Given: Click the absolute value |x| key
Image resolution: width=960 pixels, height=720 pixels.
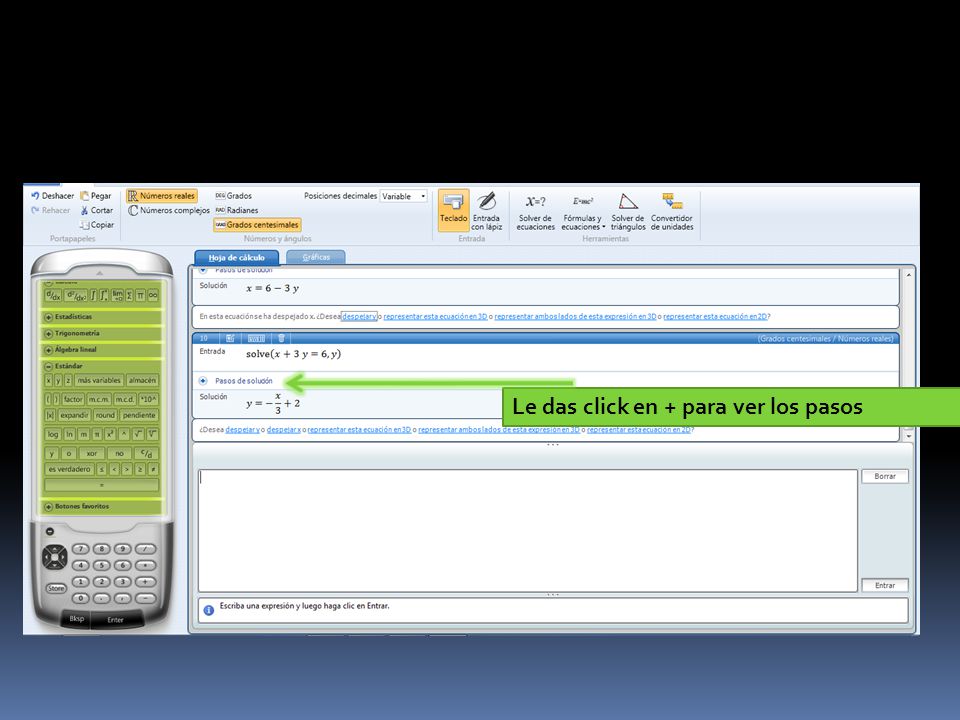Looking at the screenshot, I should coord(50,415).
